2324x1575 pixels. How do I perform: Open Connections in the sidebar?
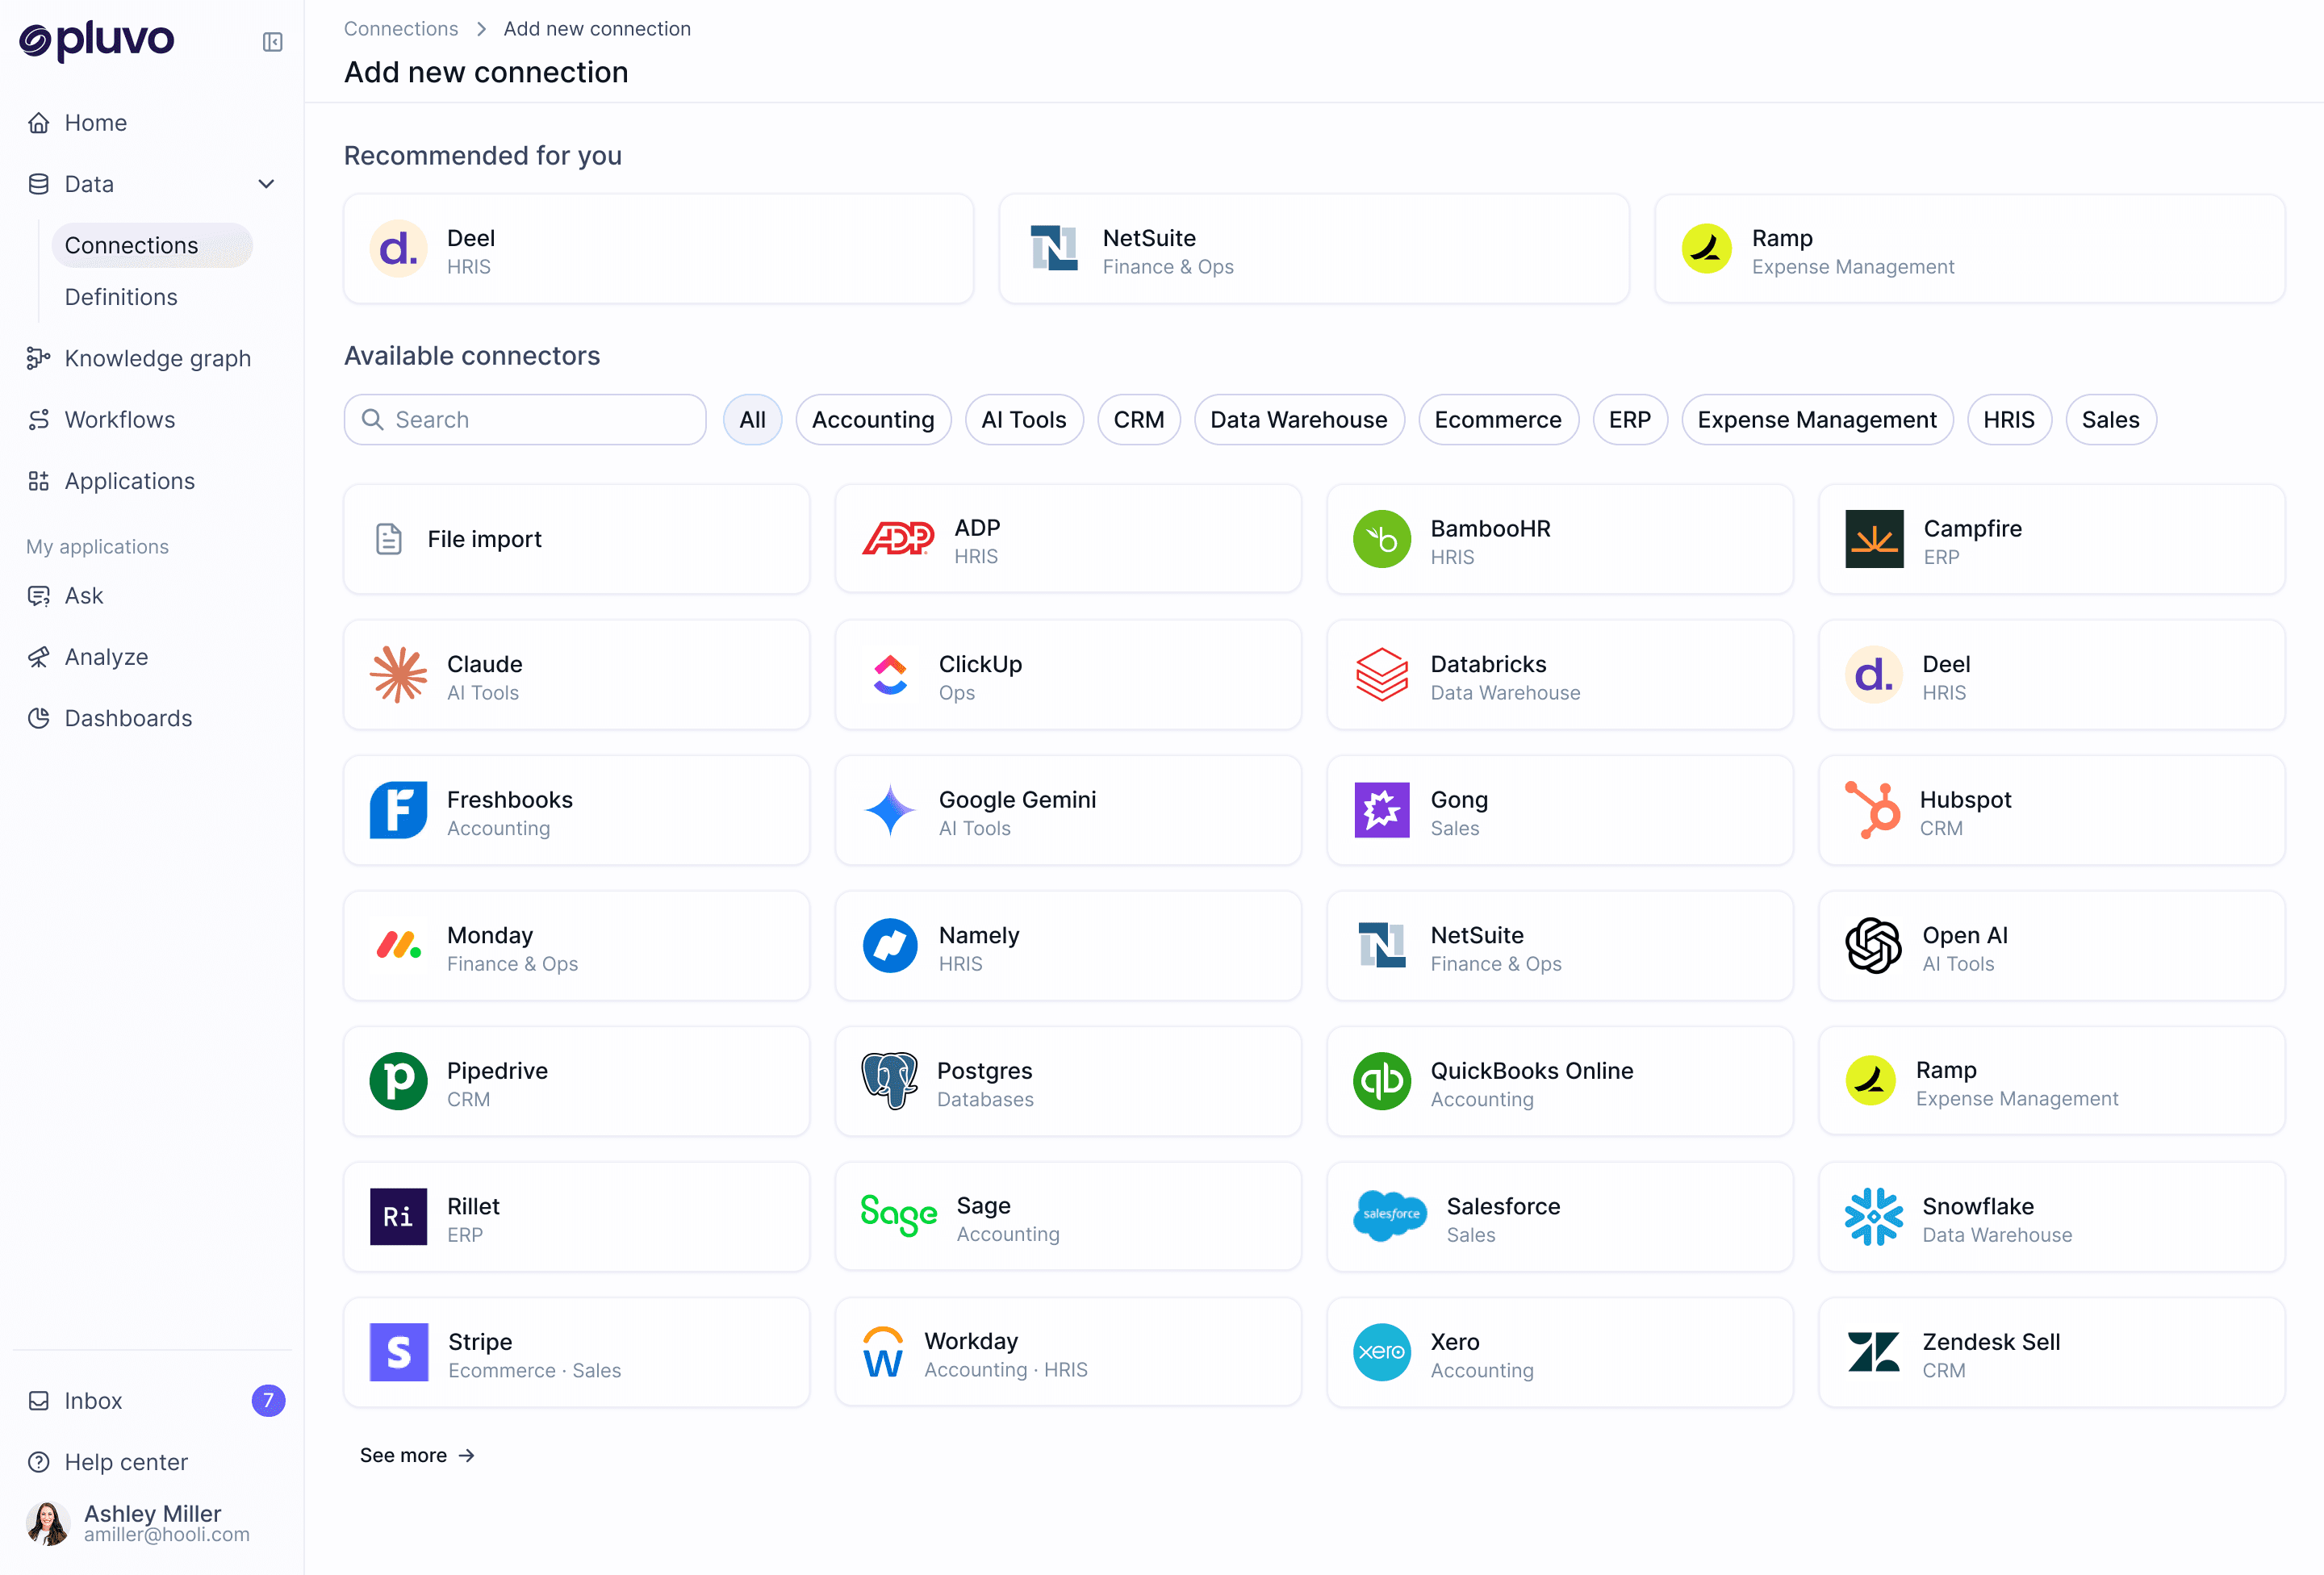(152, 245)
